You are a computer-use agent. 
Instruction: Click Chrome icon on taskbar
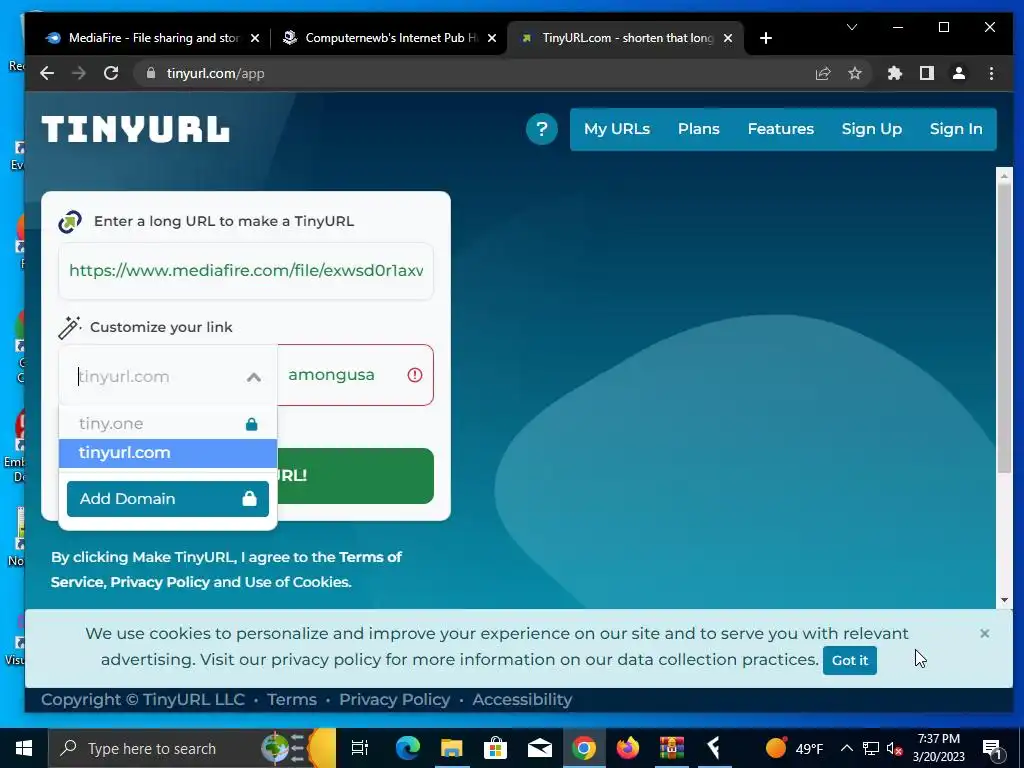coord(584,748)
